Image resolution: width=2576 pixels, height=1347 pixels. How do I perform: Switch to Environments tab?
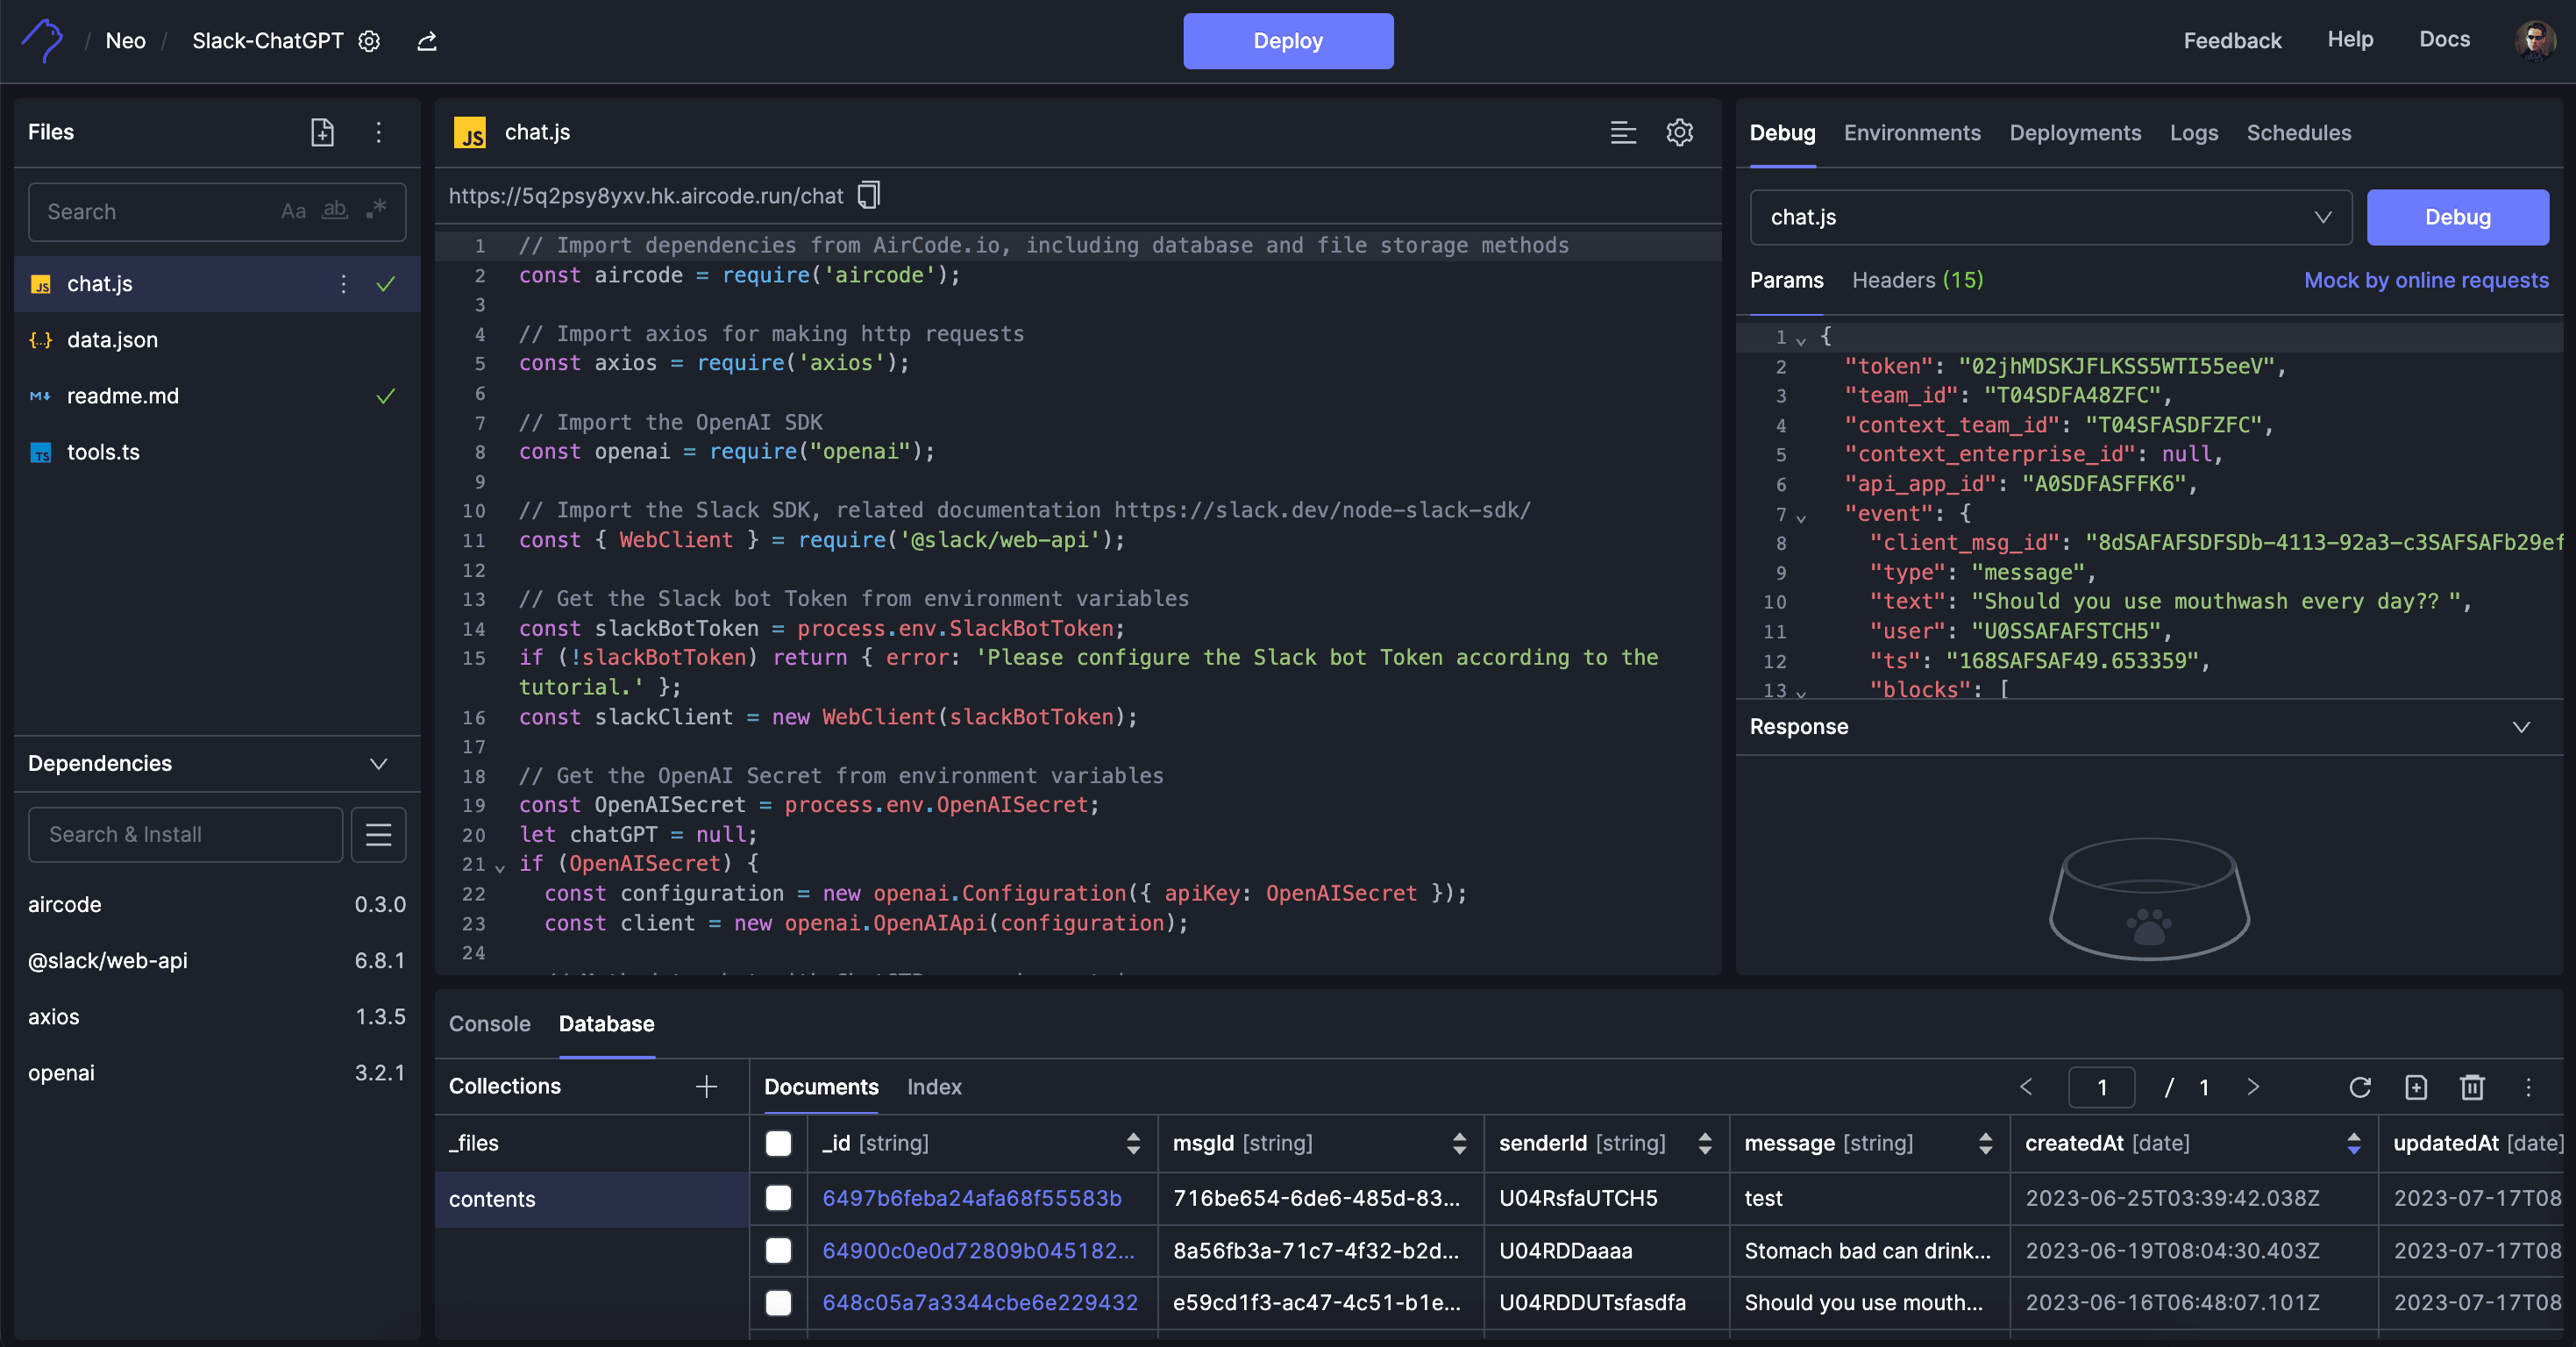(1912, 133)
